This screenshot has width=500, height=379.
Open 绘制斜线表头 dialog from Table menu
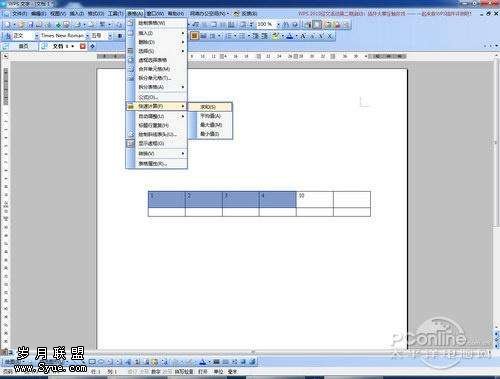(x=156, y=134)
